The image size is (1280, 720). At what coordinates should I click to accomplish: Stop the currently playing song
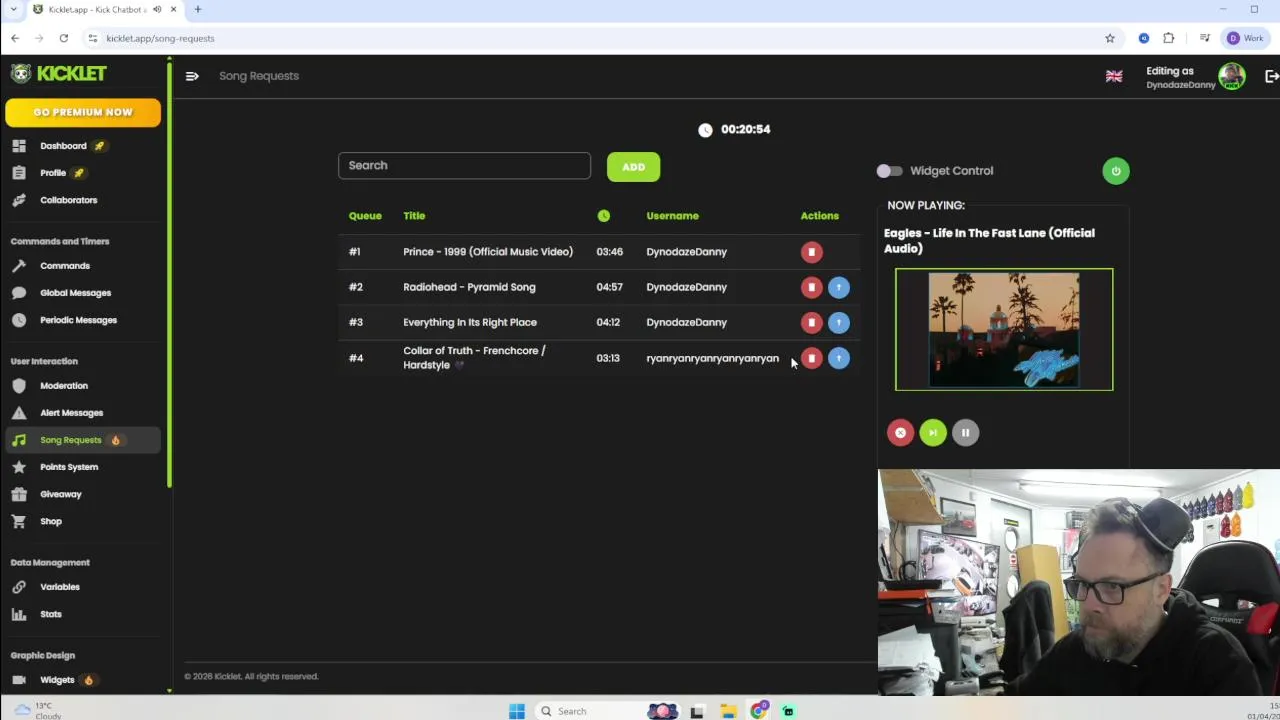coord(900,433)
